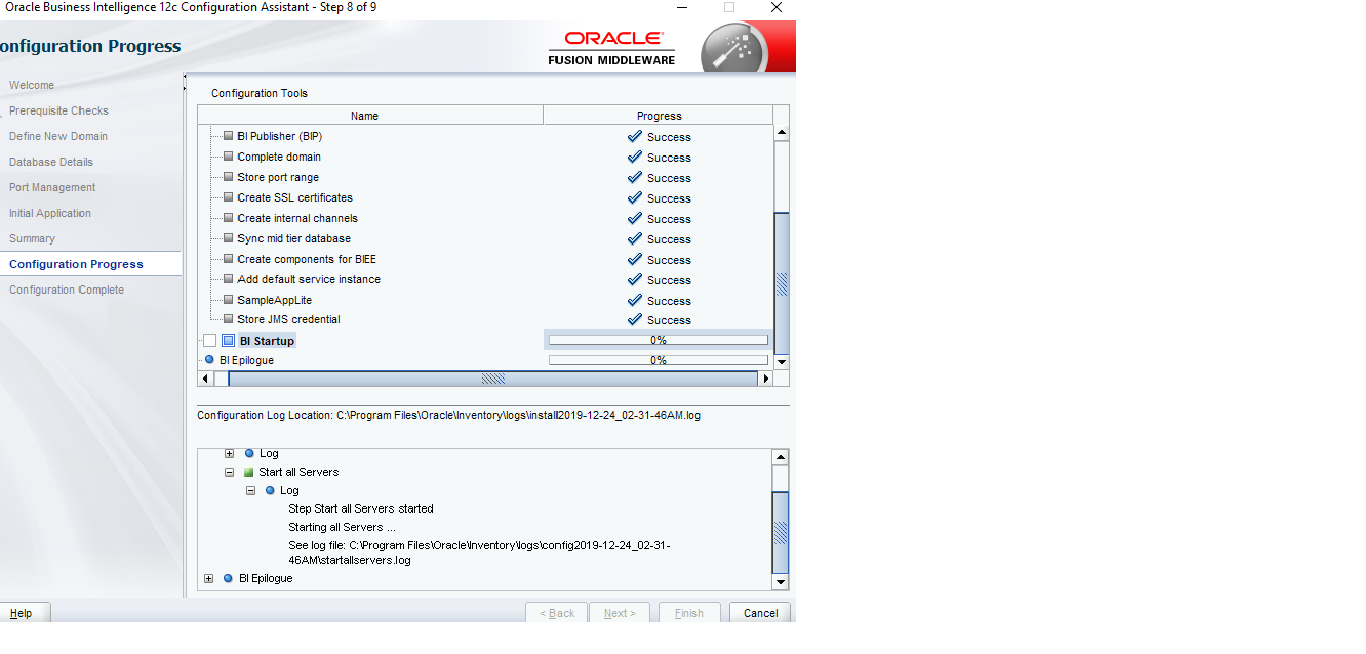Click the gray square icon next to SampleAppLite

coord(228,300)
